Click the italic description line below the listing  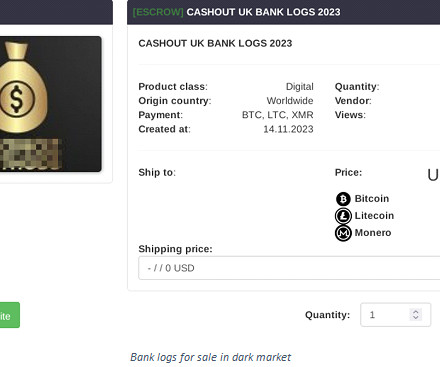pos(210,357)
